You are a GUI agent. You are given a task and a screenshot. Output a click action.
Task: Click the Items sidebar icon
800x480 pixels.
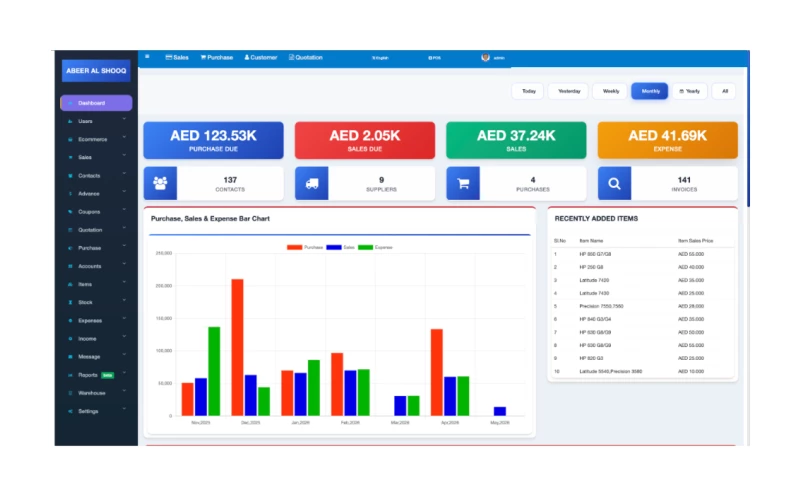tap(70, 285)
